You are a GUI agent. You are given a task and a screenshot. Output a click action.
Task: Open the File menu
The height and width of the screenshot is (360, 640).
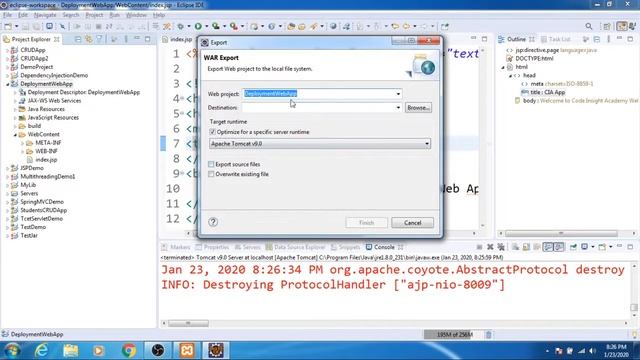(x=7, y=15)
